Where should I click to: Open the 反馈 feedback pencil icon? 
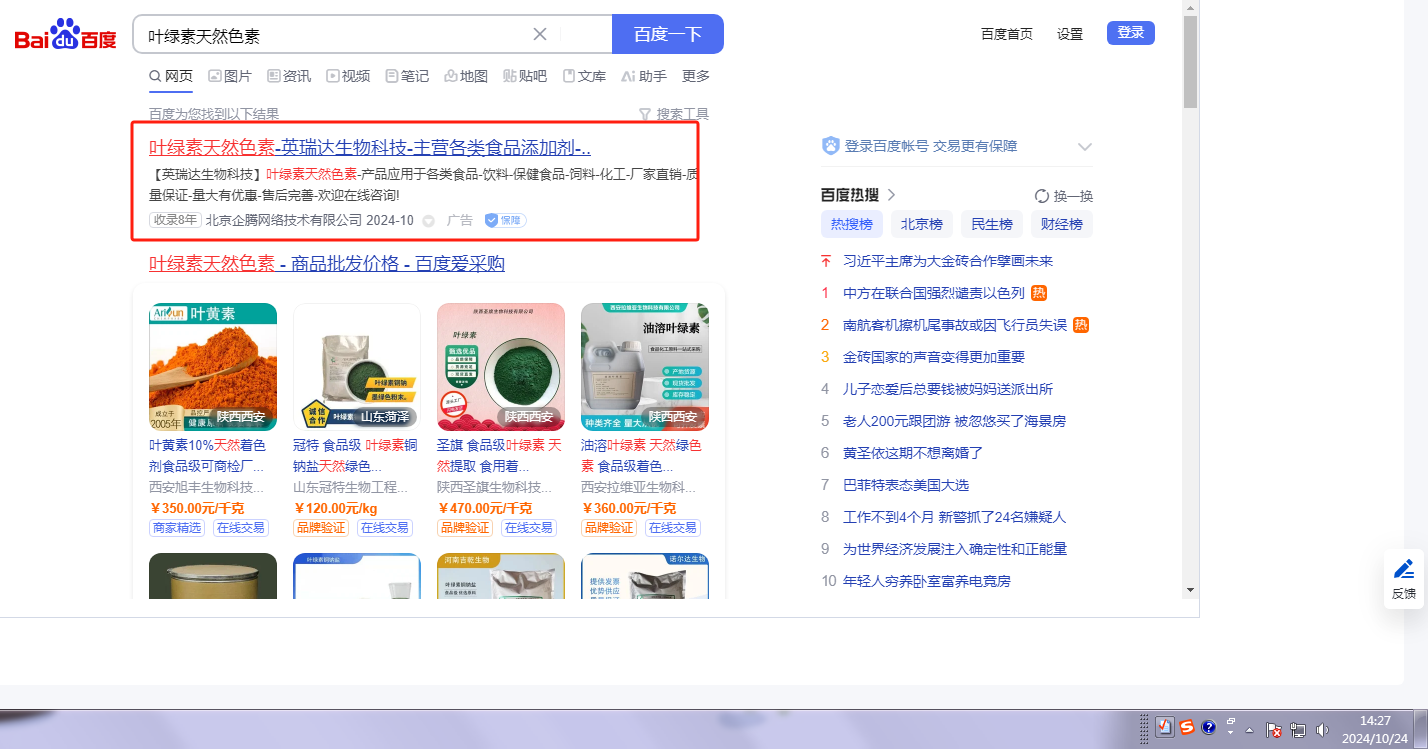point(1404,569)
